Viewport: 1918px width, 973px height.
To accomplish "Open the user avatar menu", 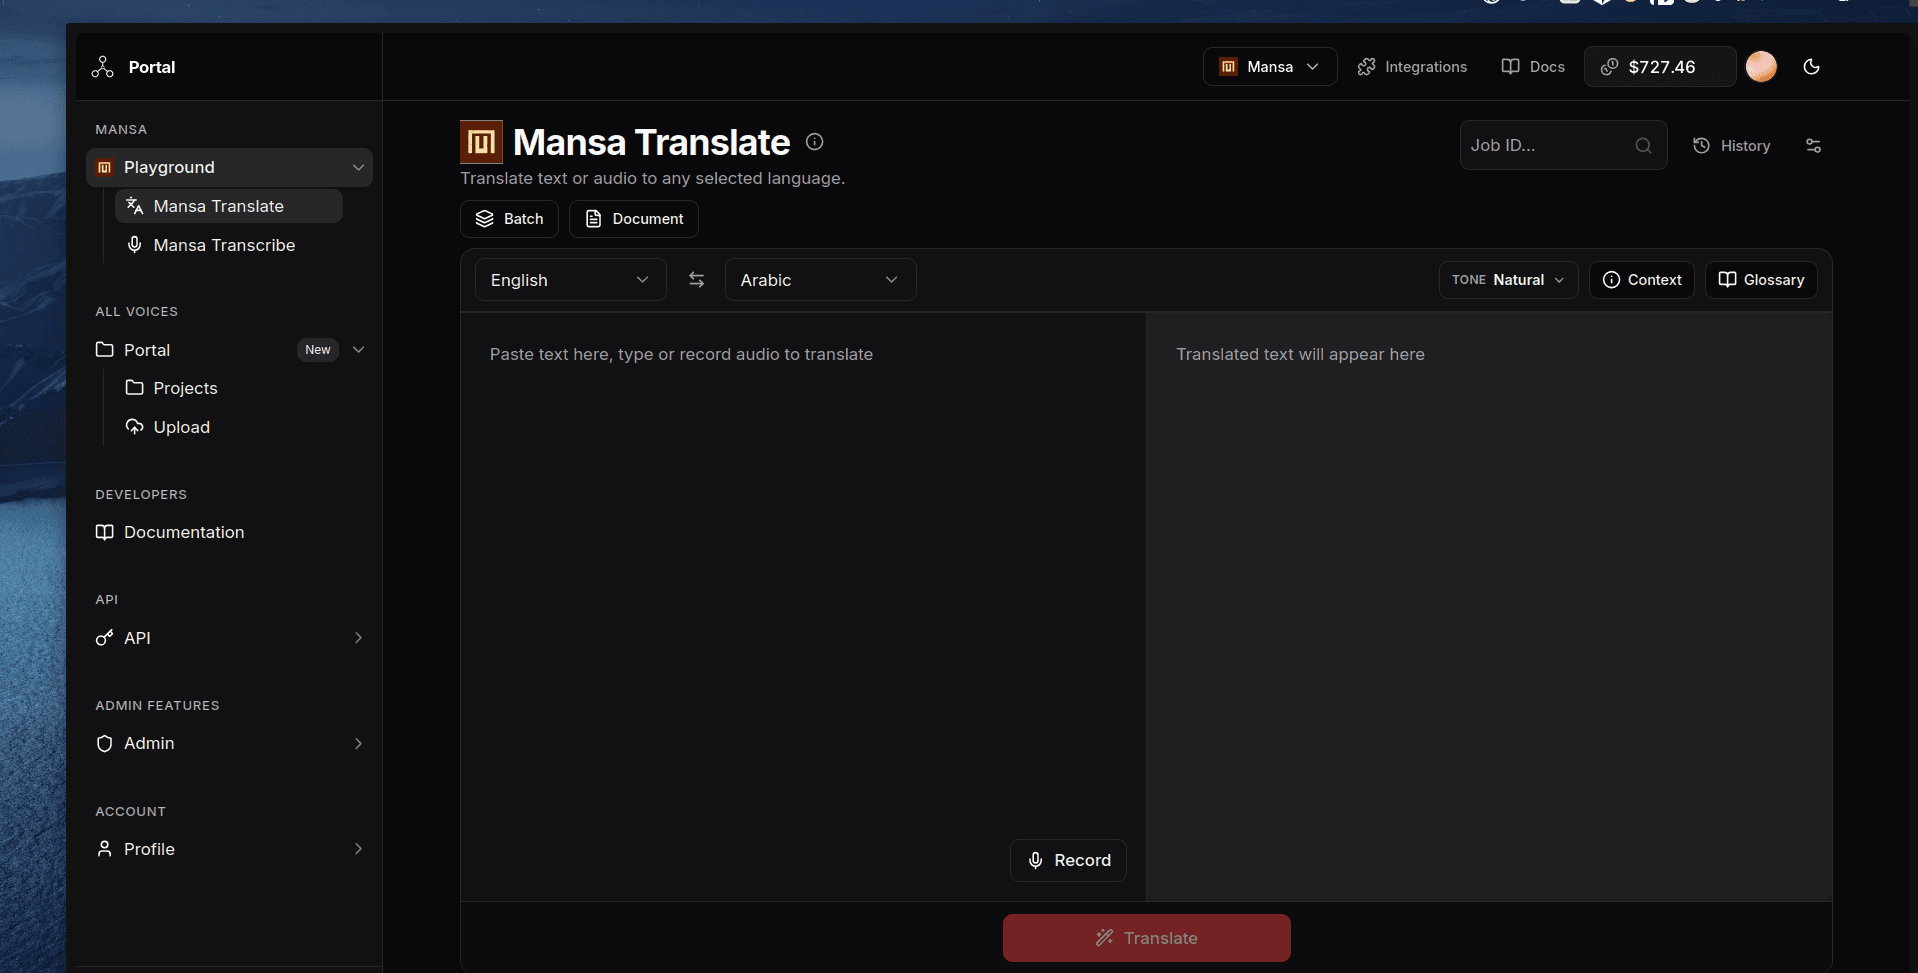I will click(1761, 67).
